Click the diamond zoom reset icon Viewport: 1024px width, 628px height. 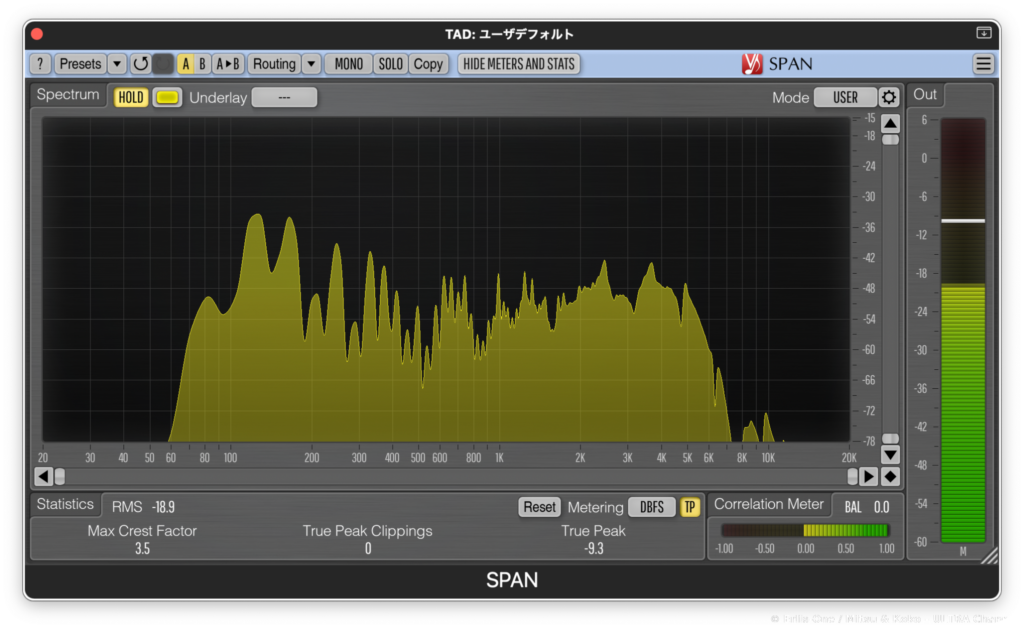point(890,477)
